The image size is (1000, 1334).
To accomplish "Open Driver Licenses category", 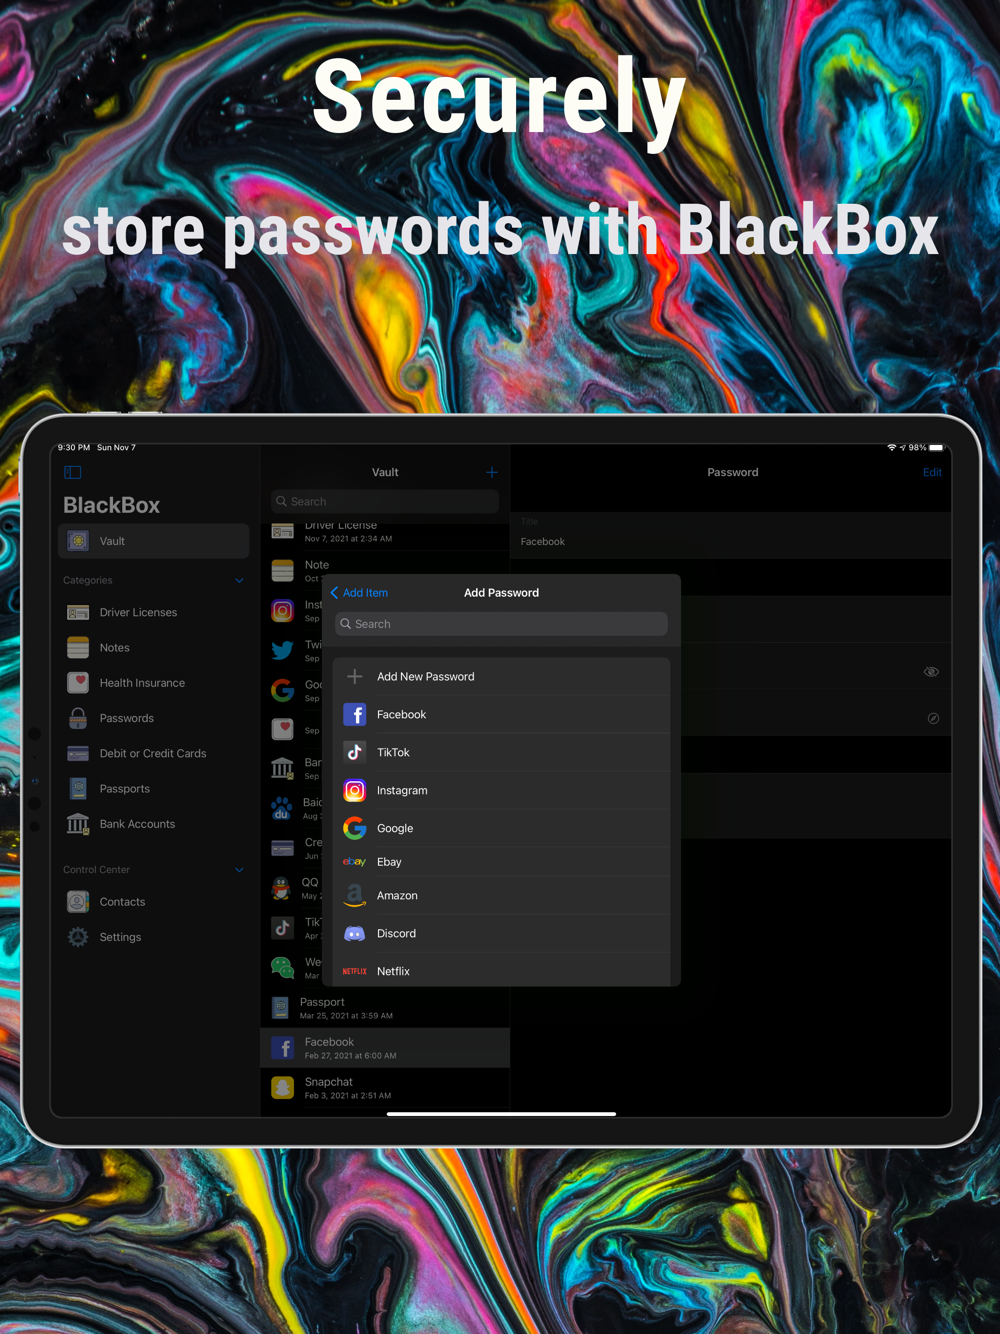I will coord(154,612).
